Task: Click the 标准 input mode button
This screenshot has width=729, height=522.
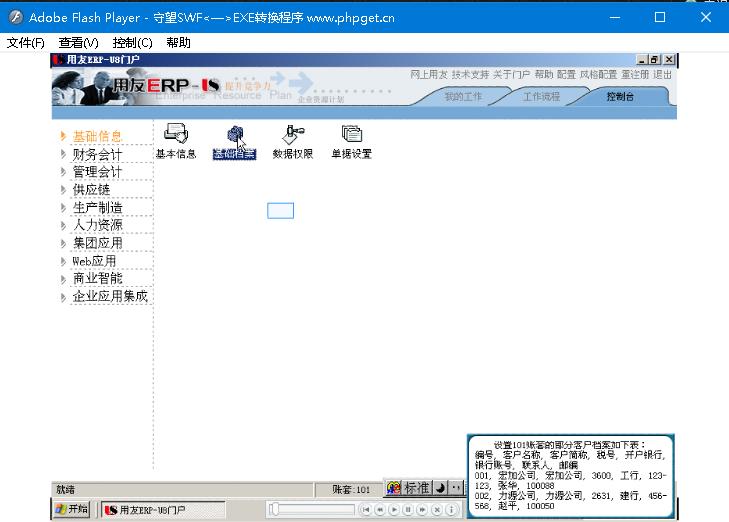Action: click(x=417, y=488)
